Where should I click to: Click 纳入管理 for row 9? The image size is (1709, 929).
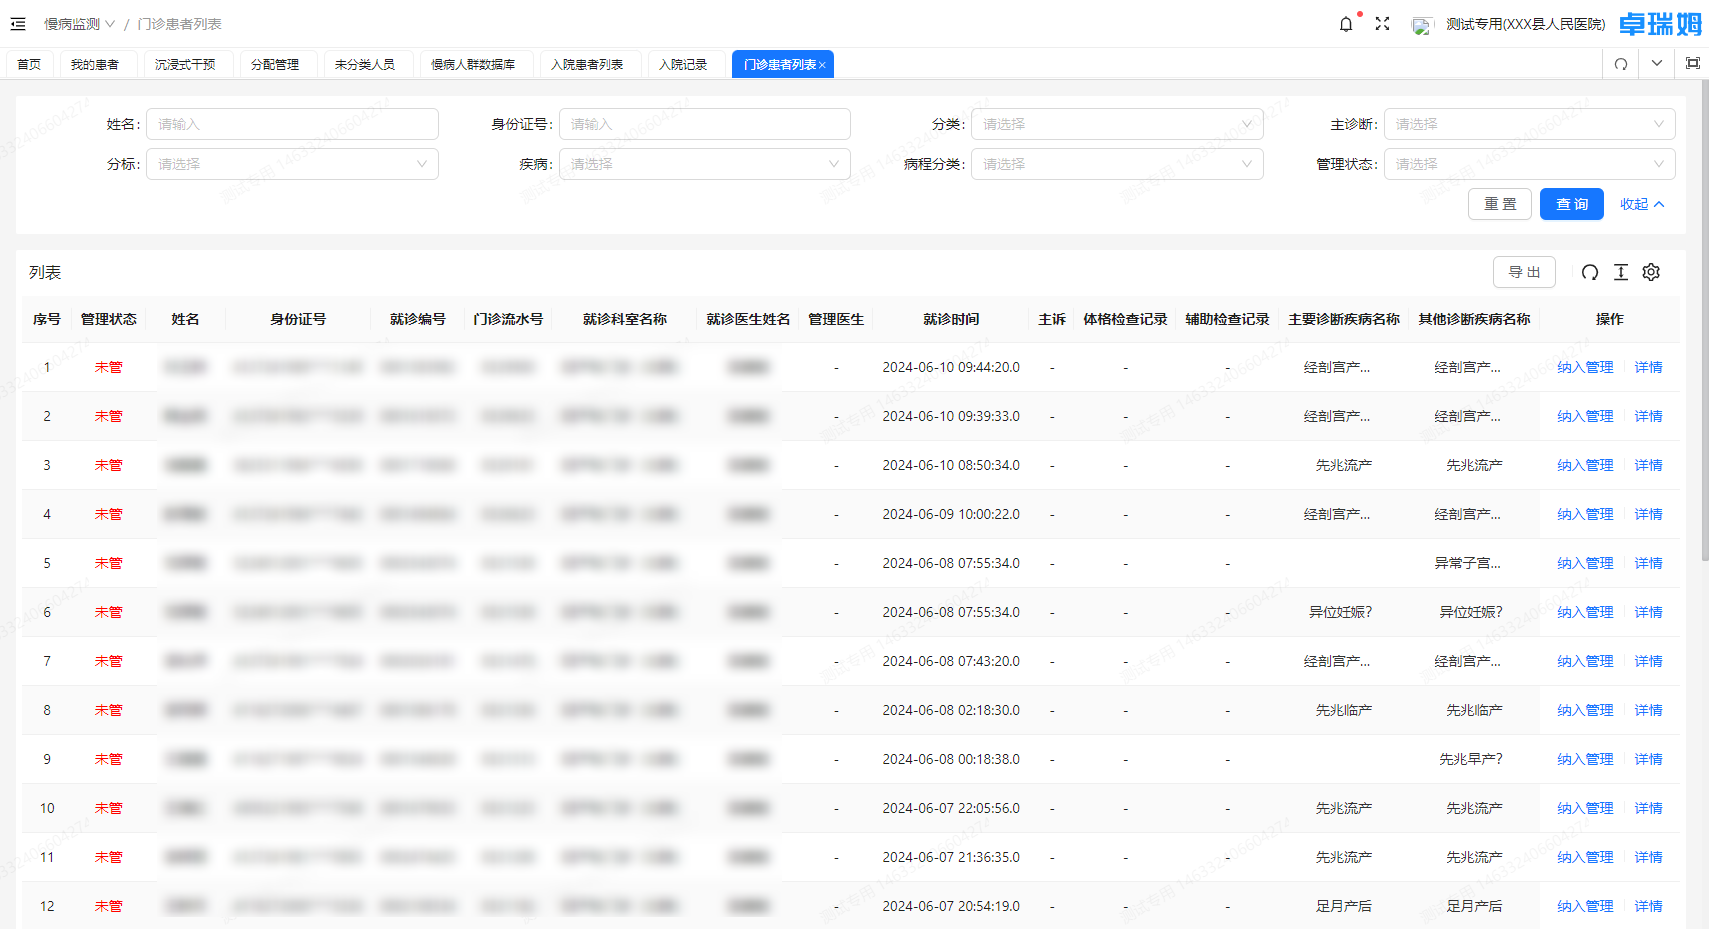[1585, 759]
